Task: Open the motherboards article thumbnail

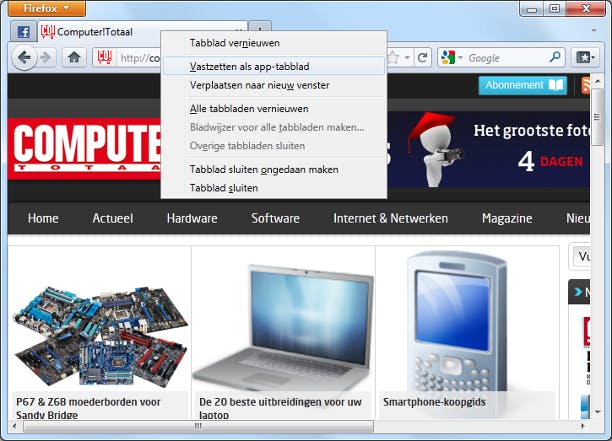Action: pyautogui.click(x=101, y=336)
